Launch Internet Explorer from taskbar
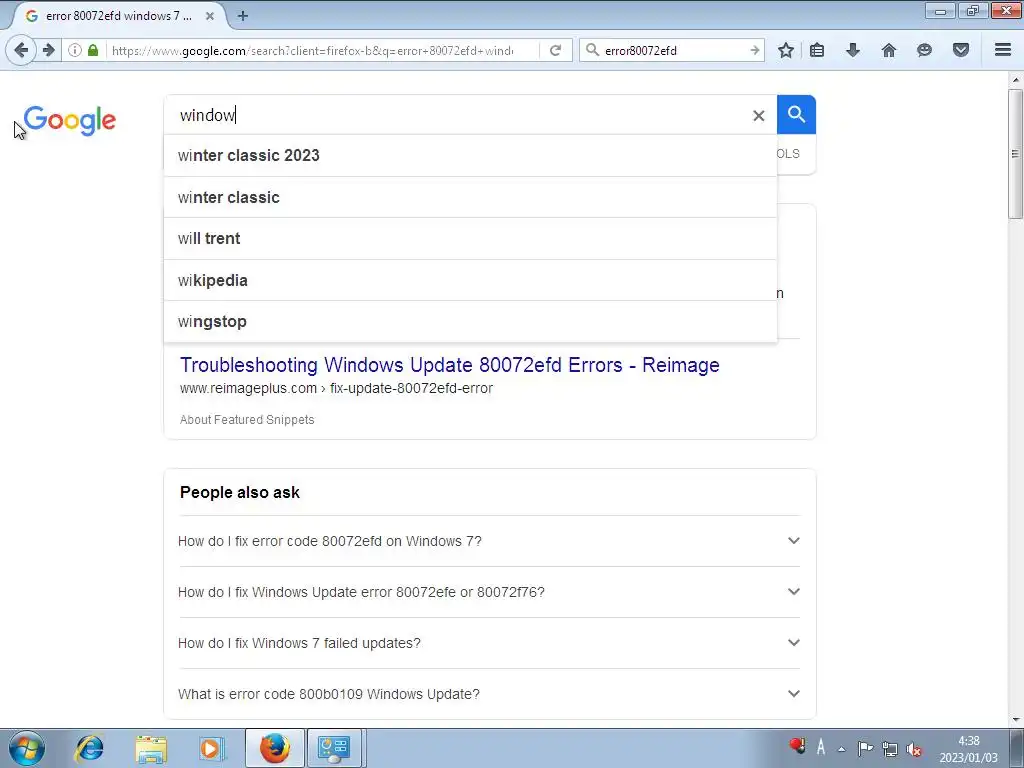This screenshot has width=1024, height=768. pos(89,748)
